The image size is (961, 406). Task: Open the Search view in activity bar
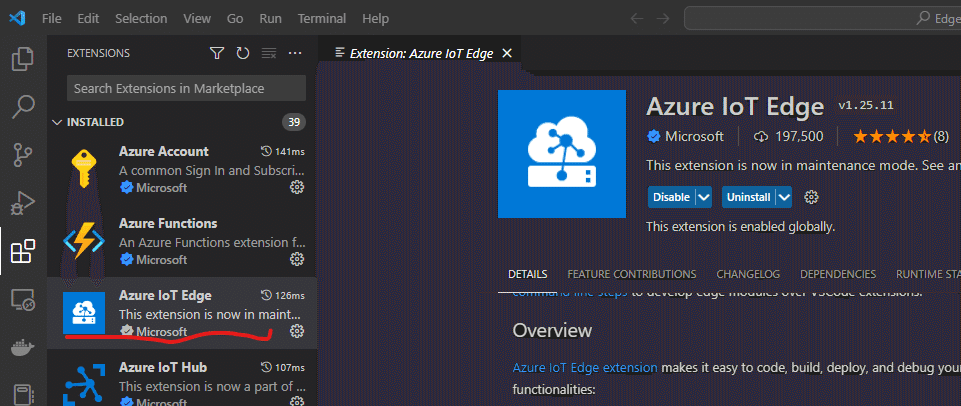coord(22,107)
